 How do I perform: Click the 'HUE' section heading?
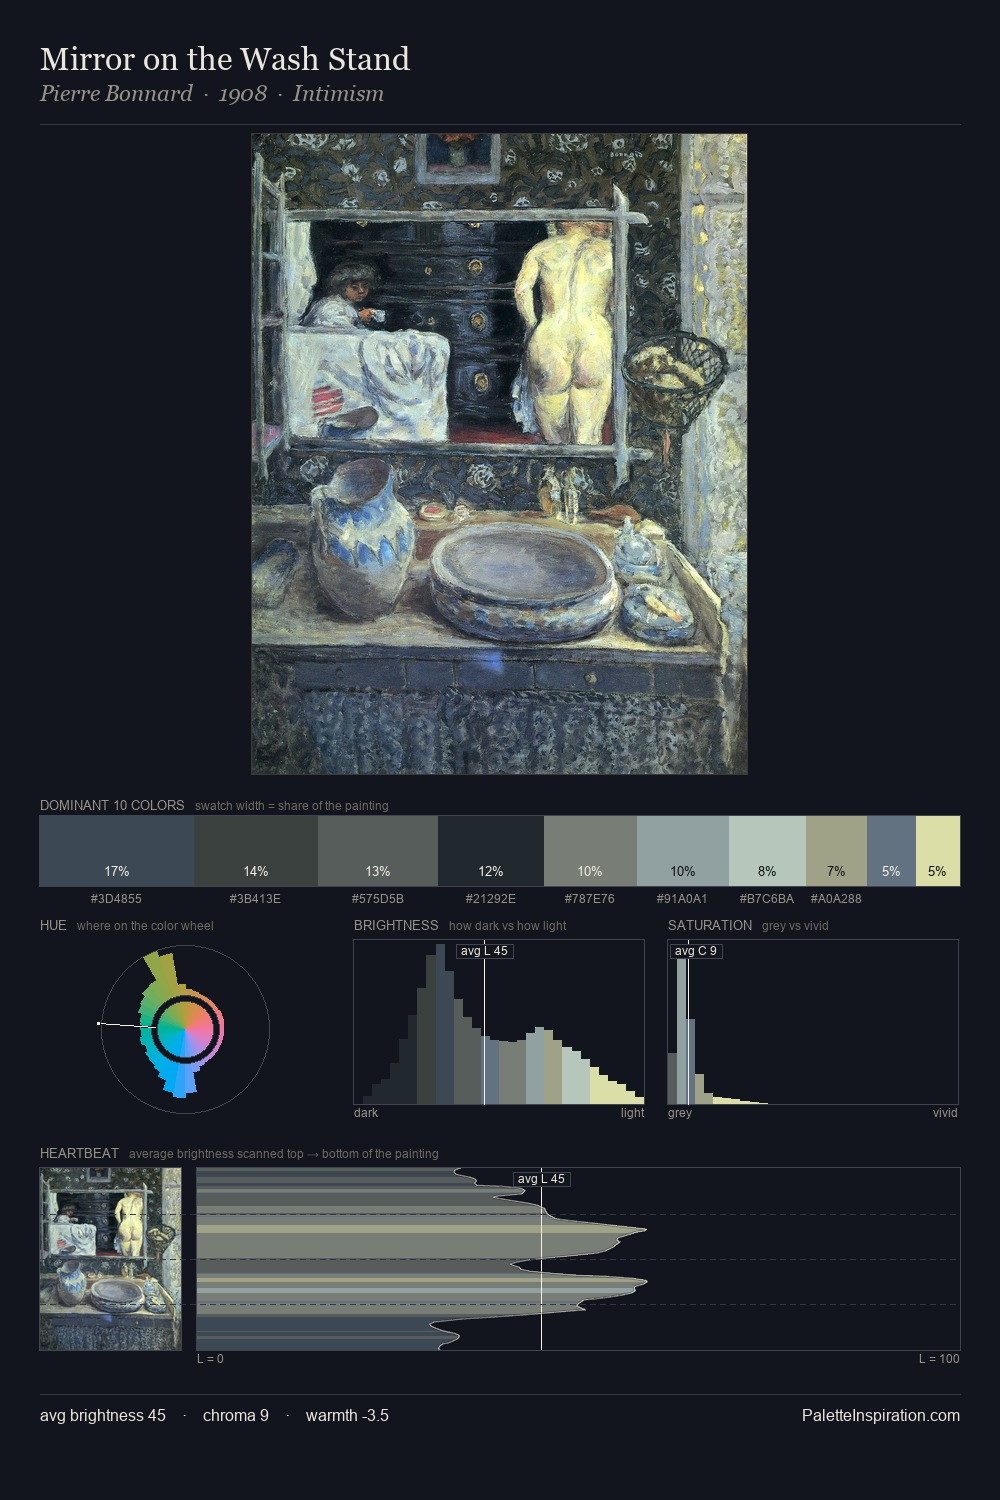tap(53, 926)
